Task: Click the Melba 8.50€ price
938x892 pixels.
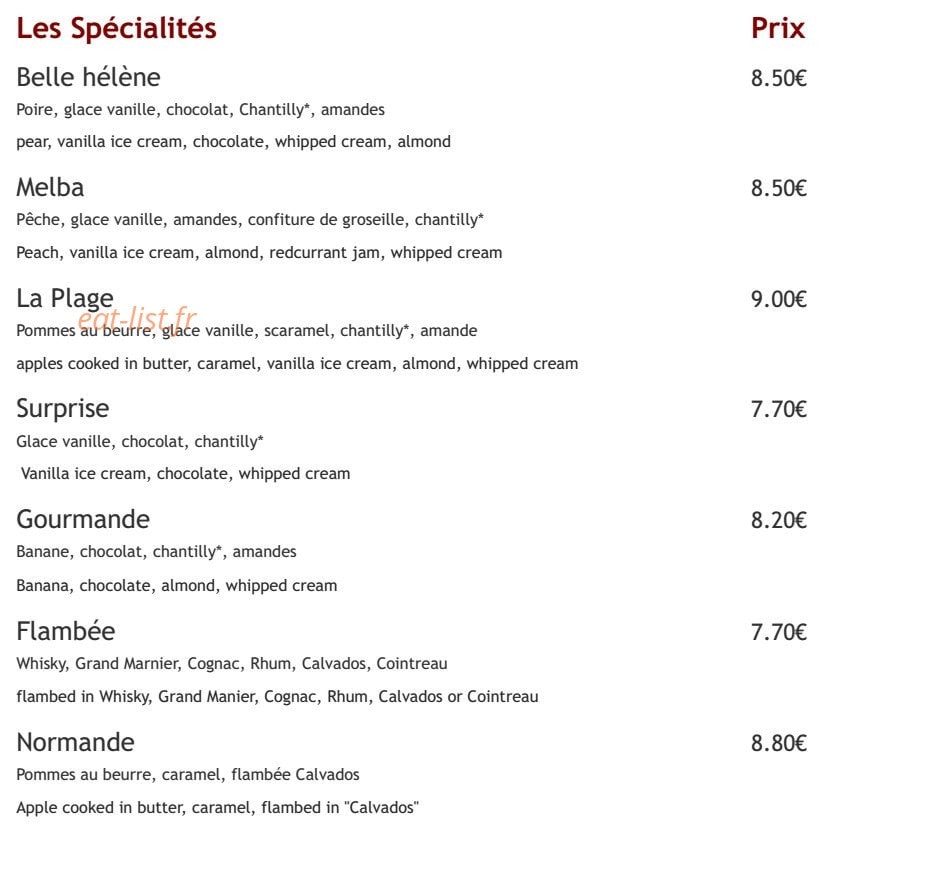Action: [x=779, y=188]
